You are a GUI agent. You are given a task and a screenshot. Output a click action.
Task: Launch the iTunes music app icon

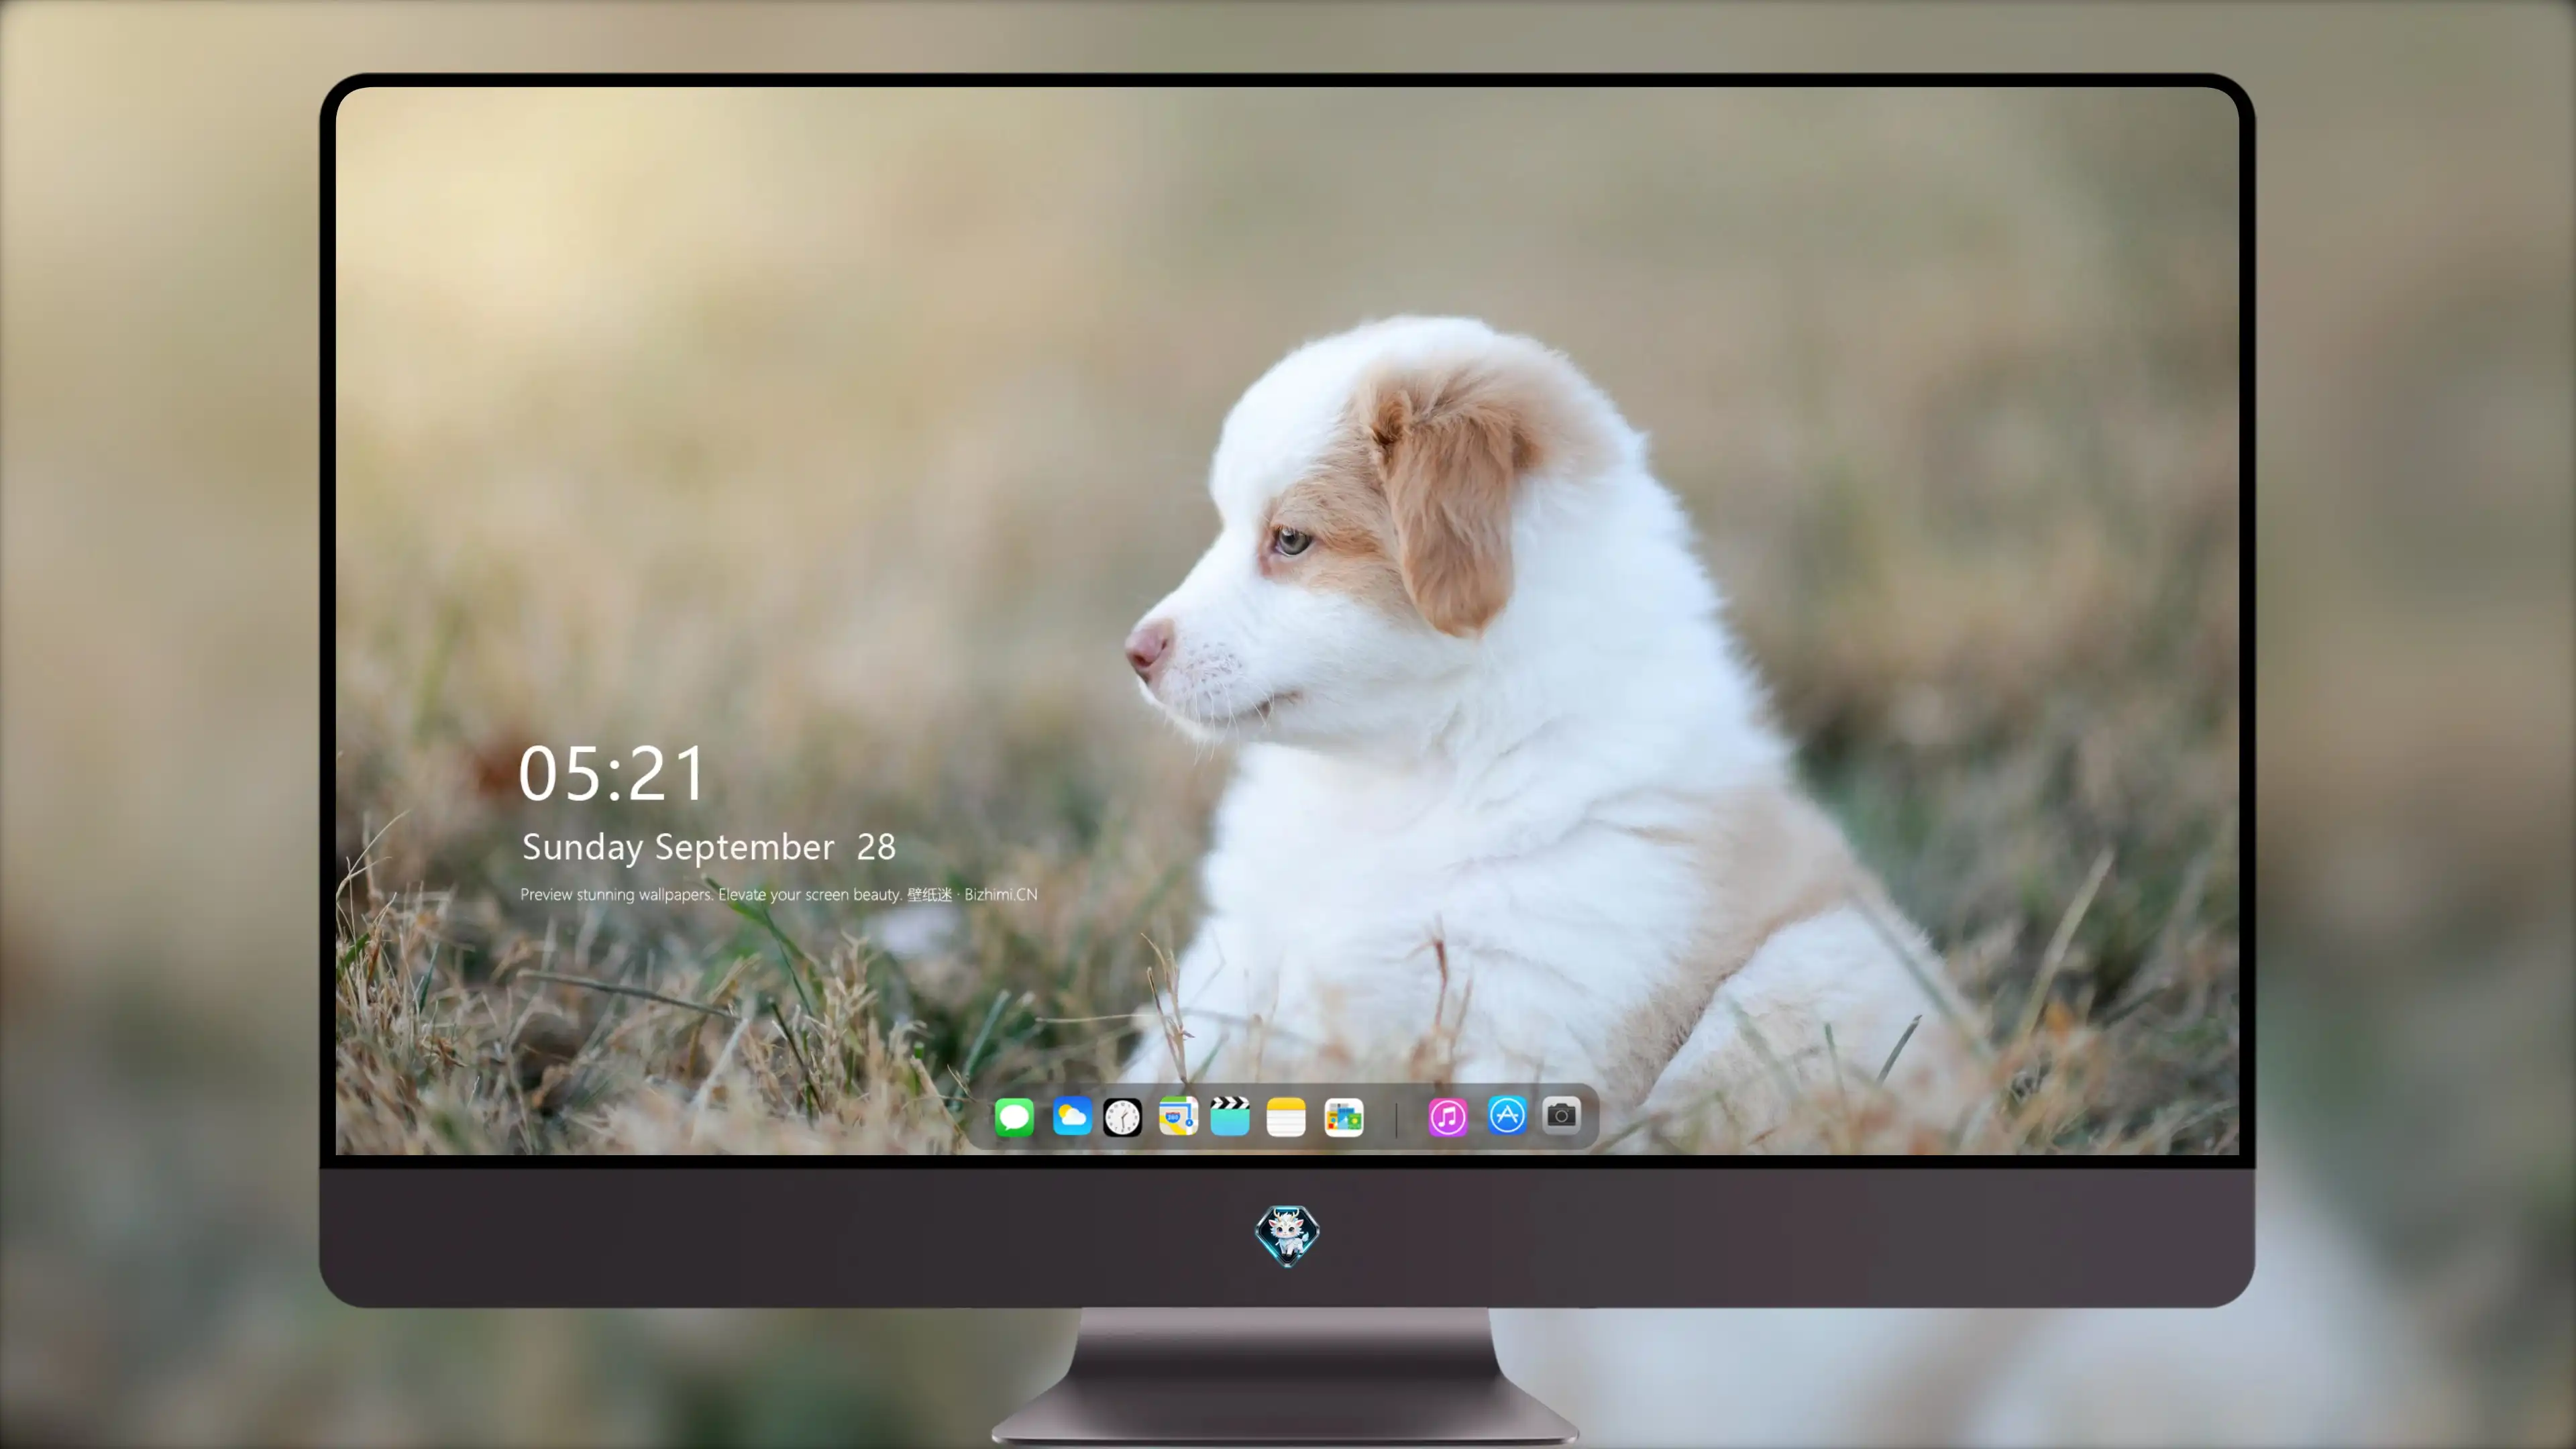point(1448,1117)
